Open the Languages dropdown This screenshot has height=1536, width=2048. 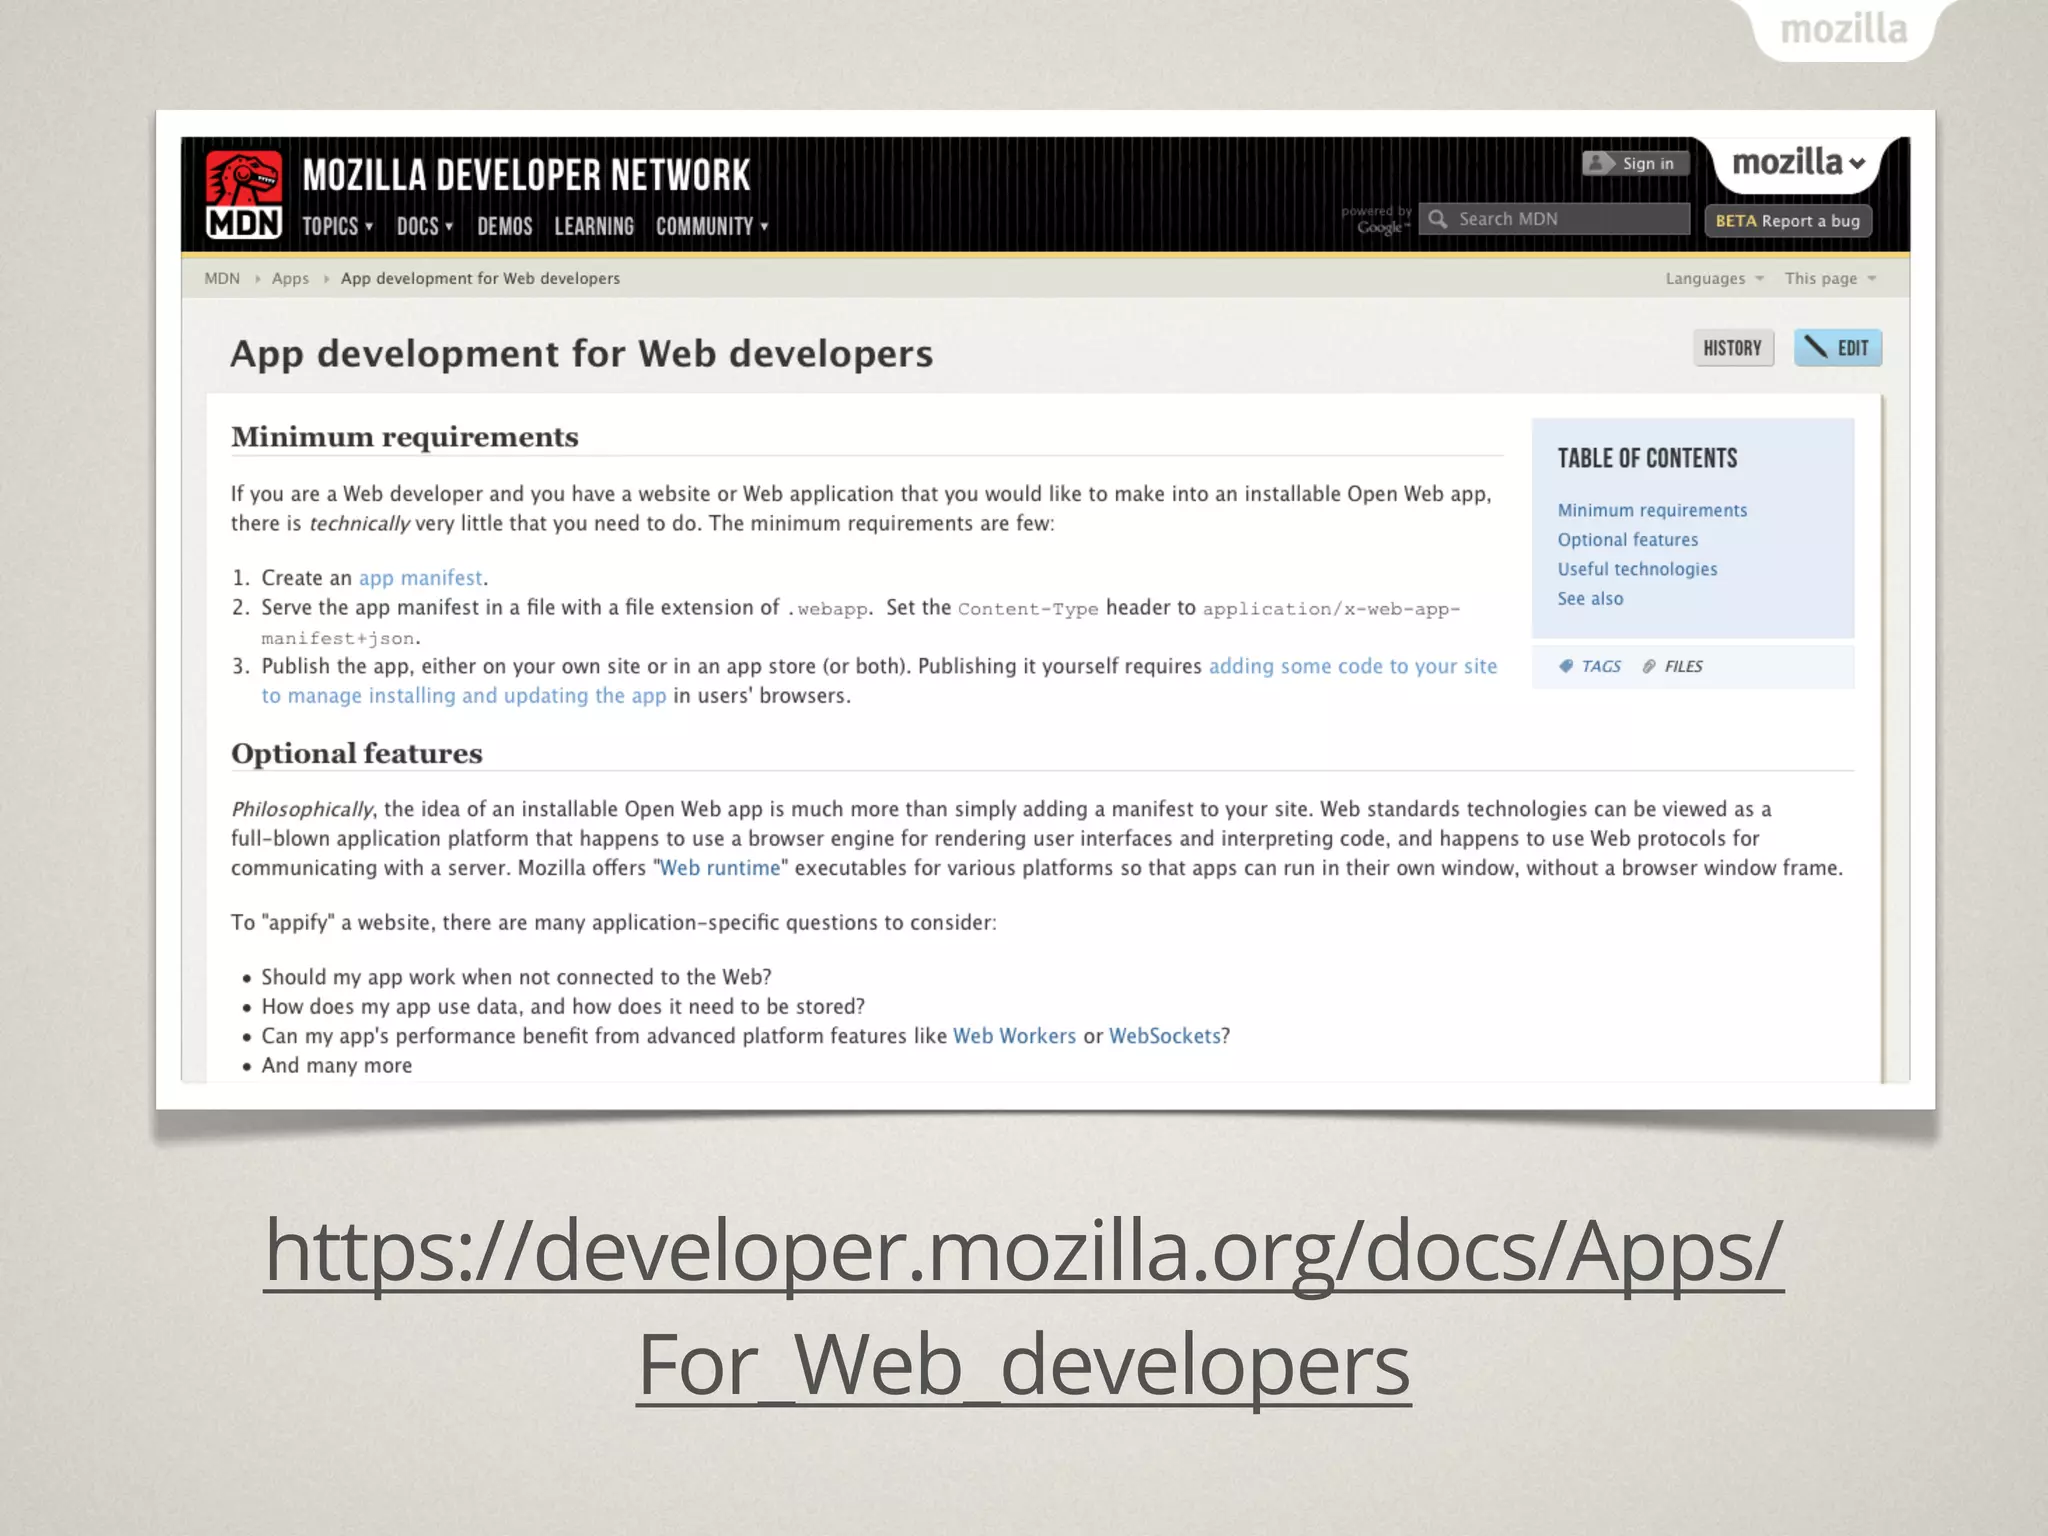(x=1715, y=278)
